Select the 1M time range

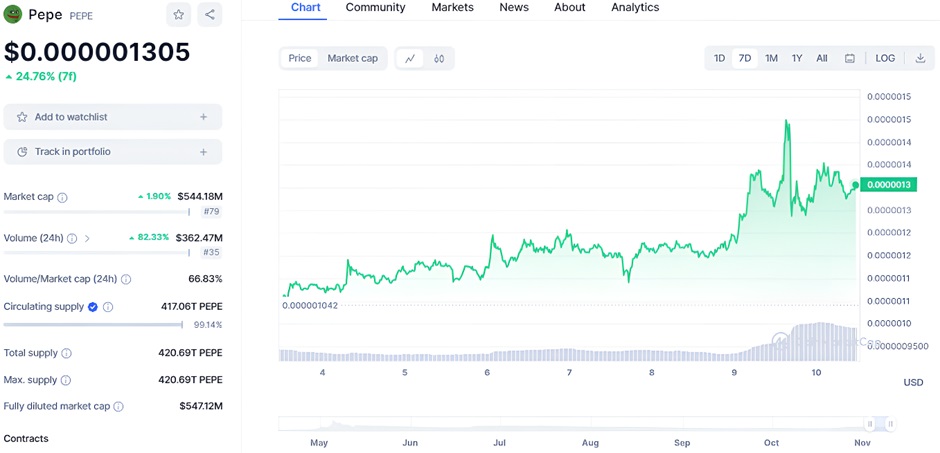[771, 59]
